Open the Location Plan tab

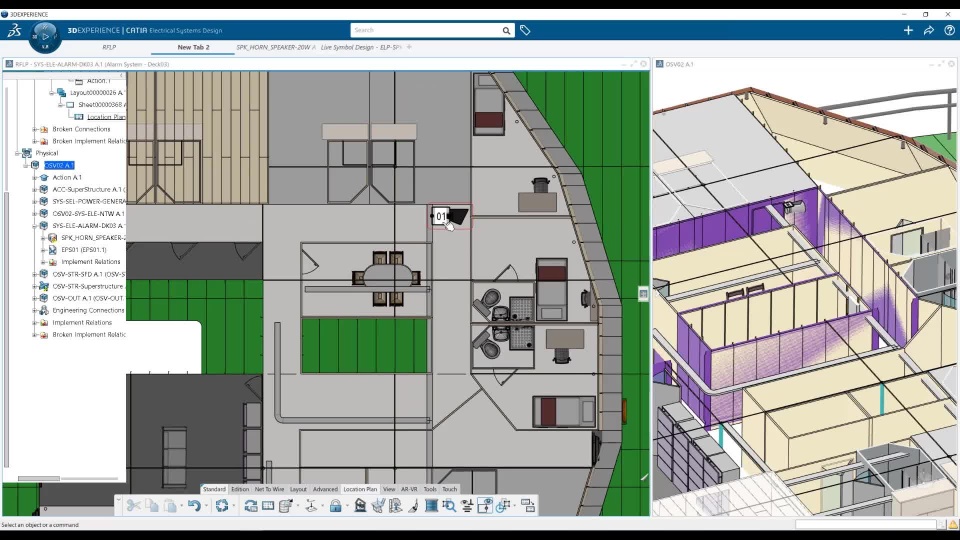point(360,489)
